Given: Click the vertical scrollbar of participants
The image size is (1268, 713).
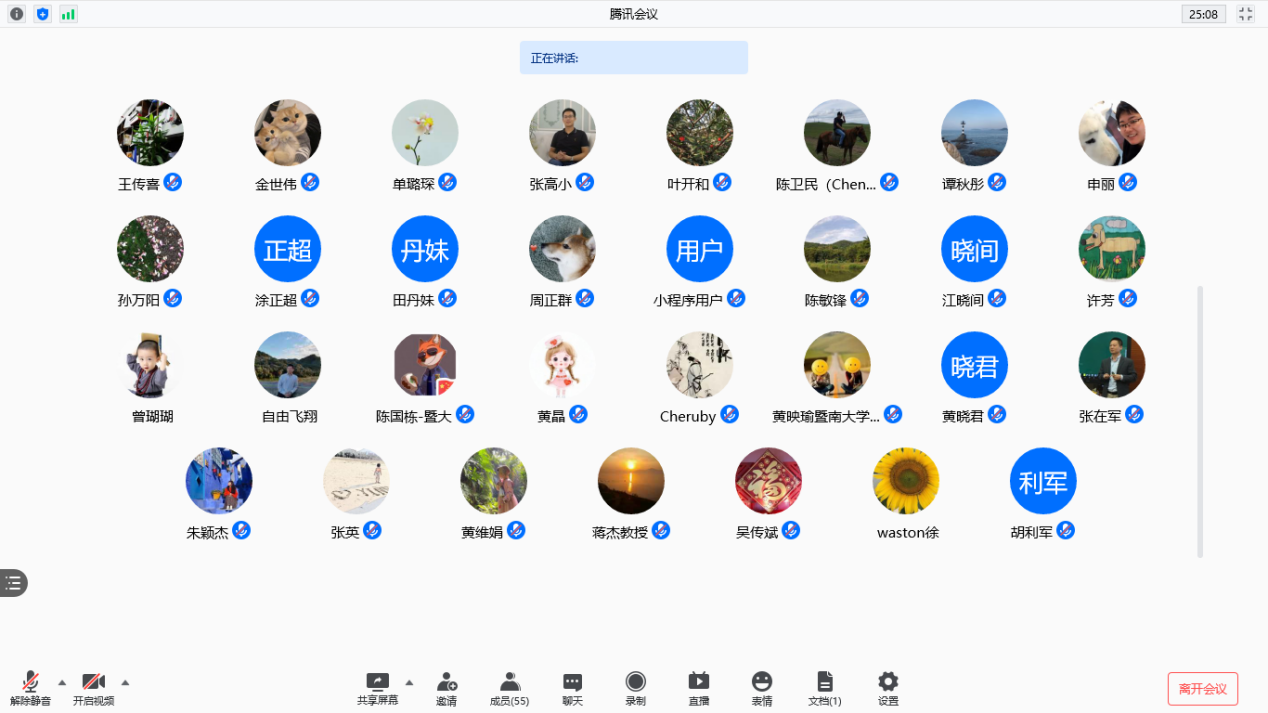Looking at the screenshot, I should click(x=1200, y=420).
